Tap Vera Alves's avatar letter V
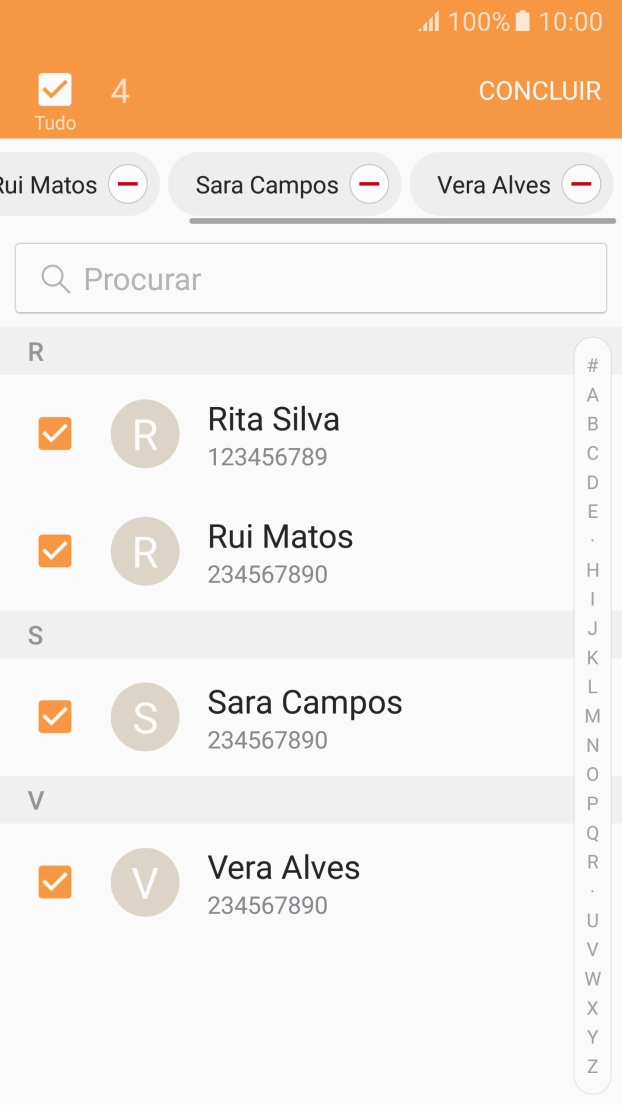The height and width of the screenshot is (1105, 622). coord(145,883)
